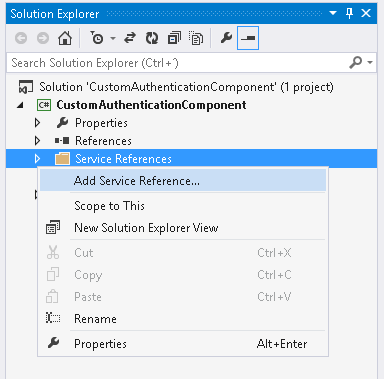
Task: Collapse All items in the tree
Action: coord(174,38)
